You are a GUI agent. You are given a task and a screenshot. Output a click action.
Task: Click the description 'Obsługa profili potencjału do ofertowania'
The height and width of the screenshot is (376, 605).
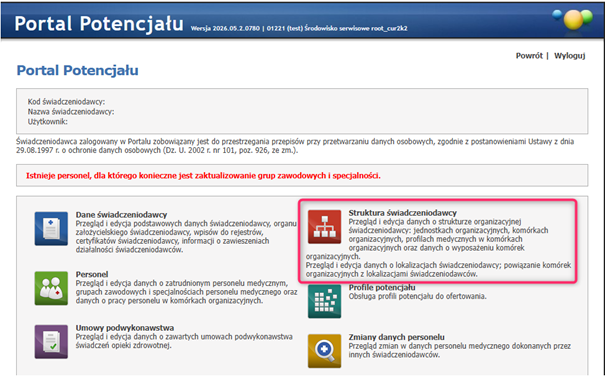pos(417,296)
